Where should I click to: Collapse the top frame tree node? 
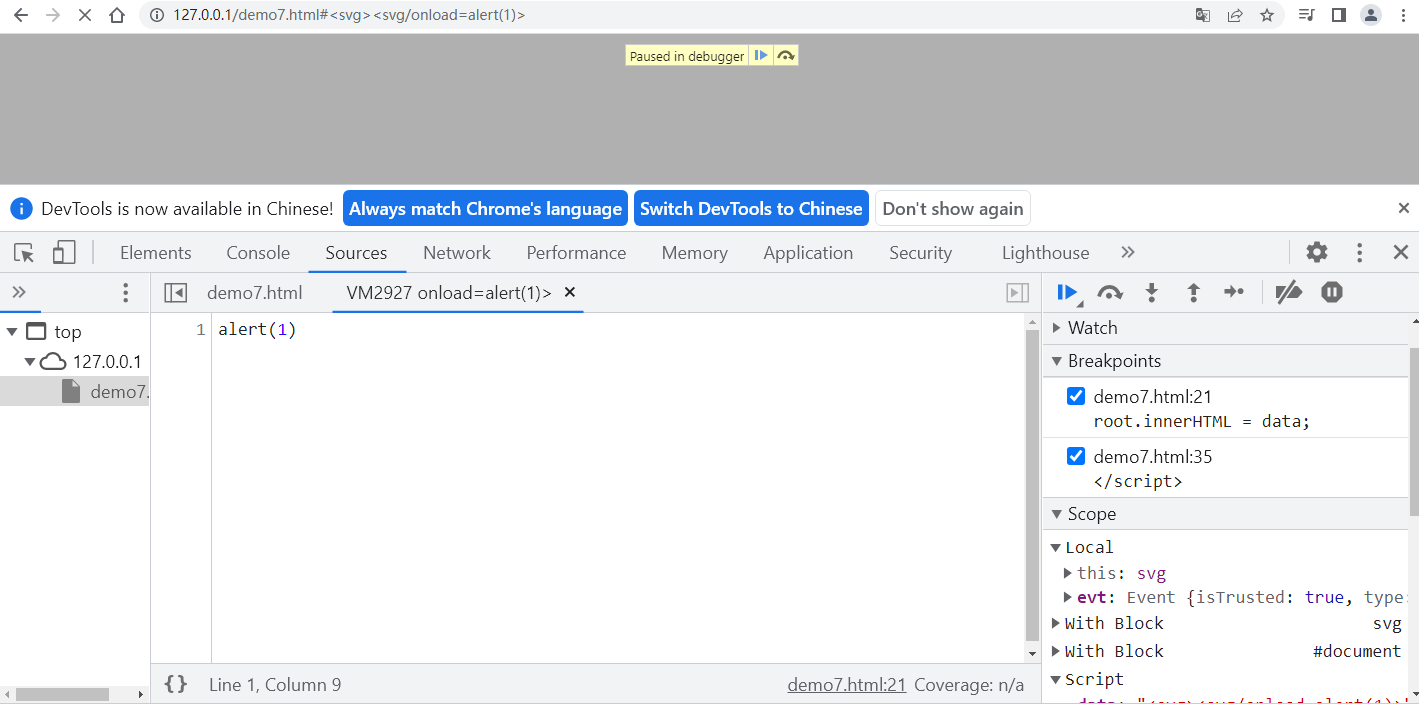click(x=12, y=332)
